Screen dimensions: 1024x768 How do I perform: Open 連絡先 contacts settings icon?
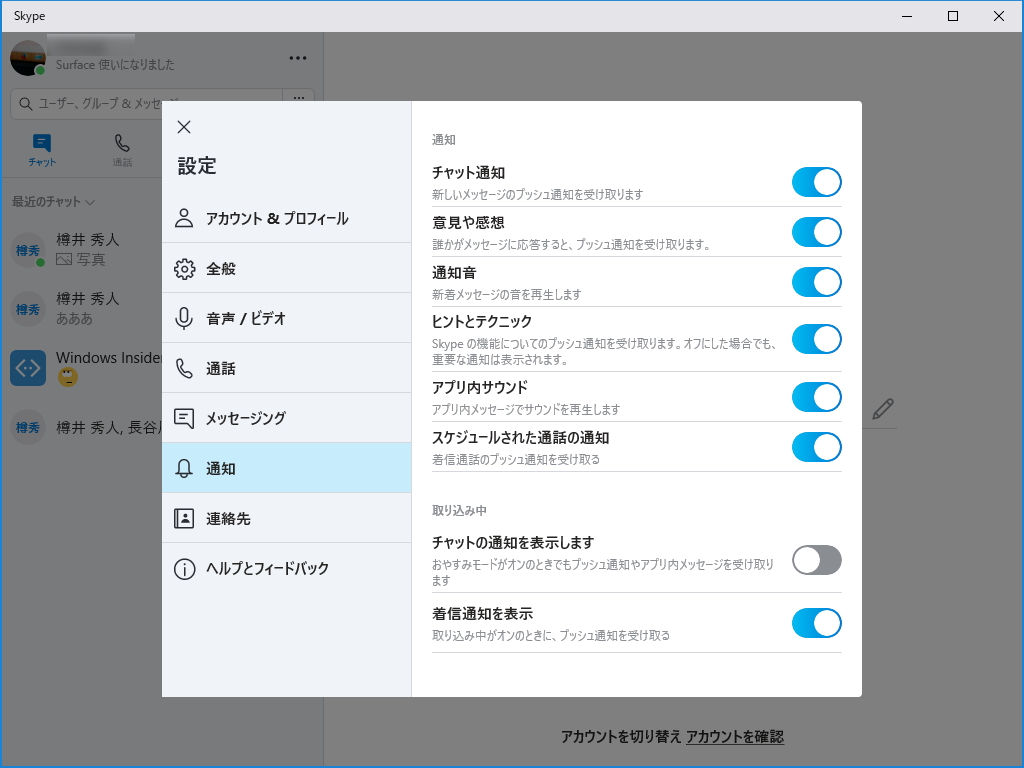(x=185, y=518)
